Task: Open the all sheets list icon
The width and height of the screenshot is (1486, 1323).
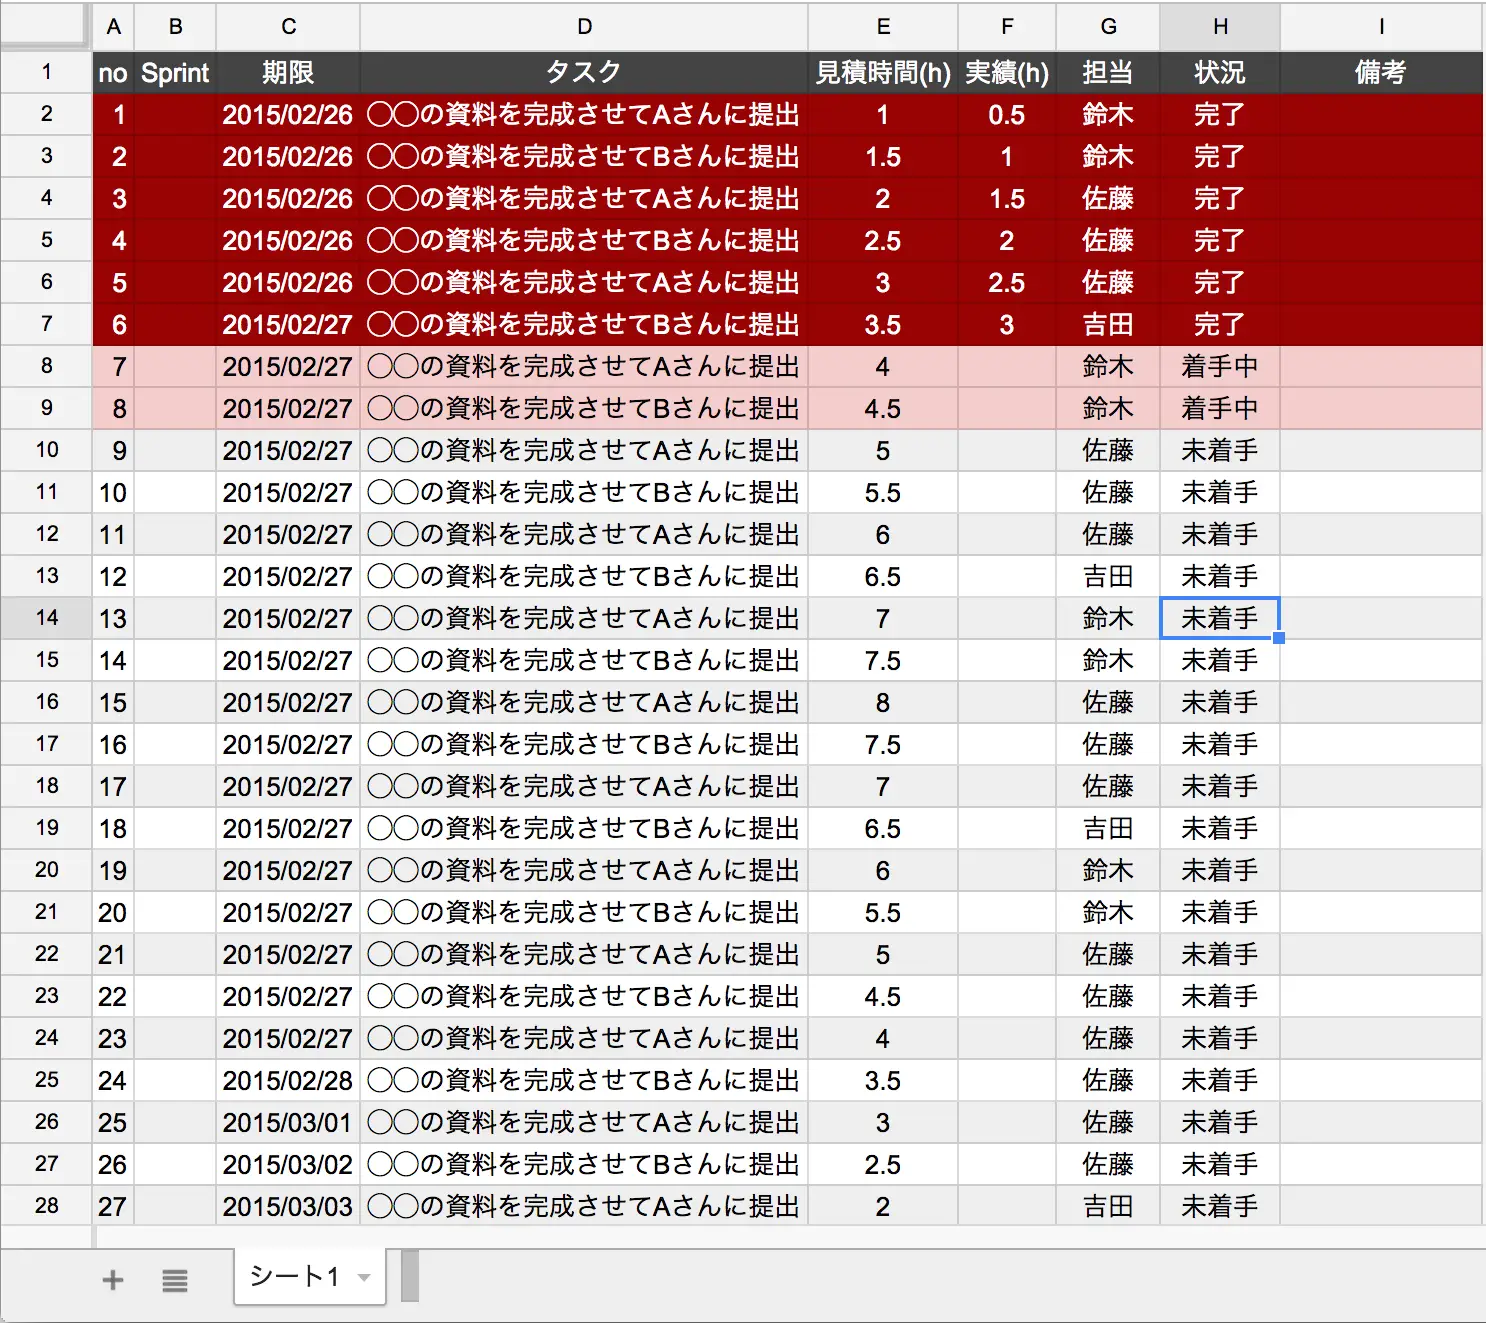Action: point(175,1280)
